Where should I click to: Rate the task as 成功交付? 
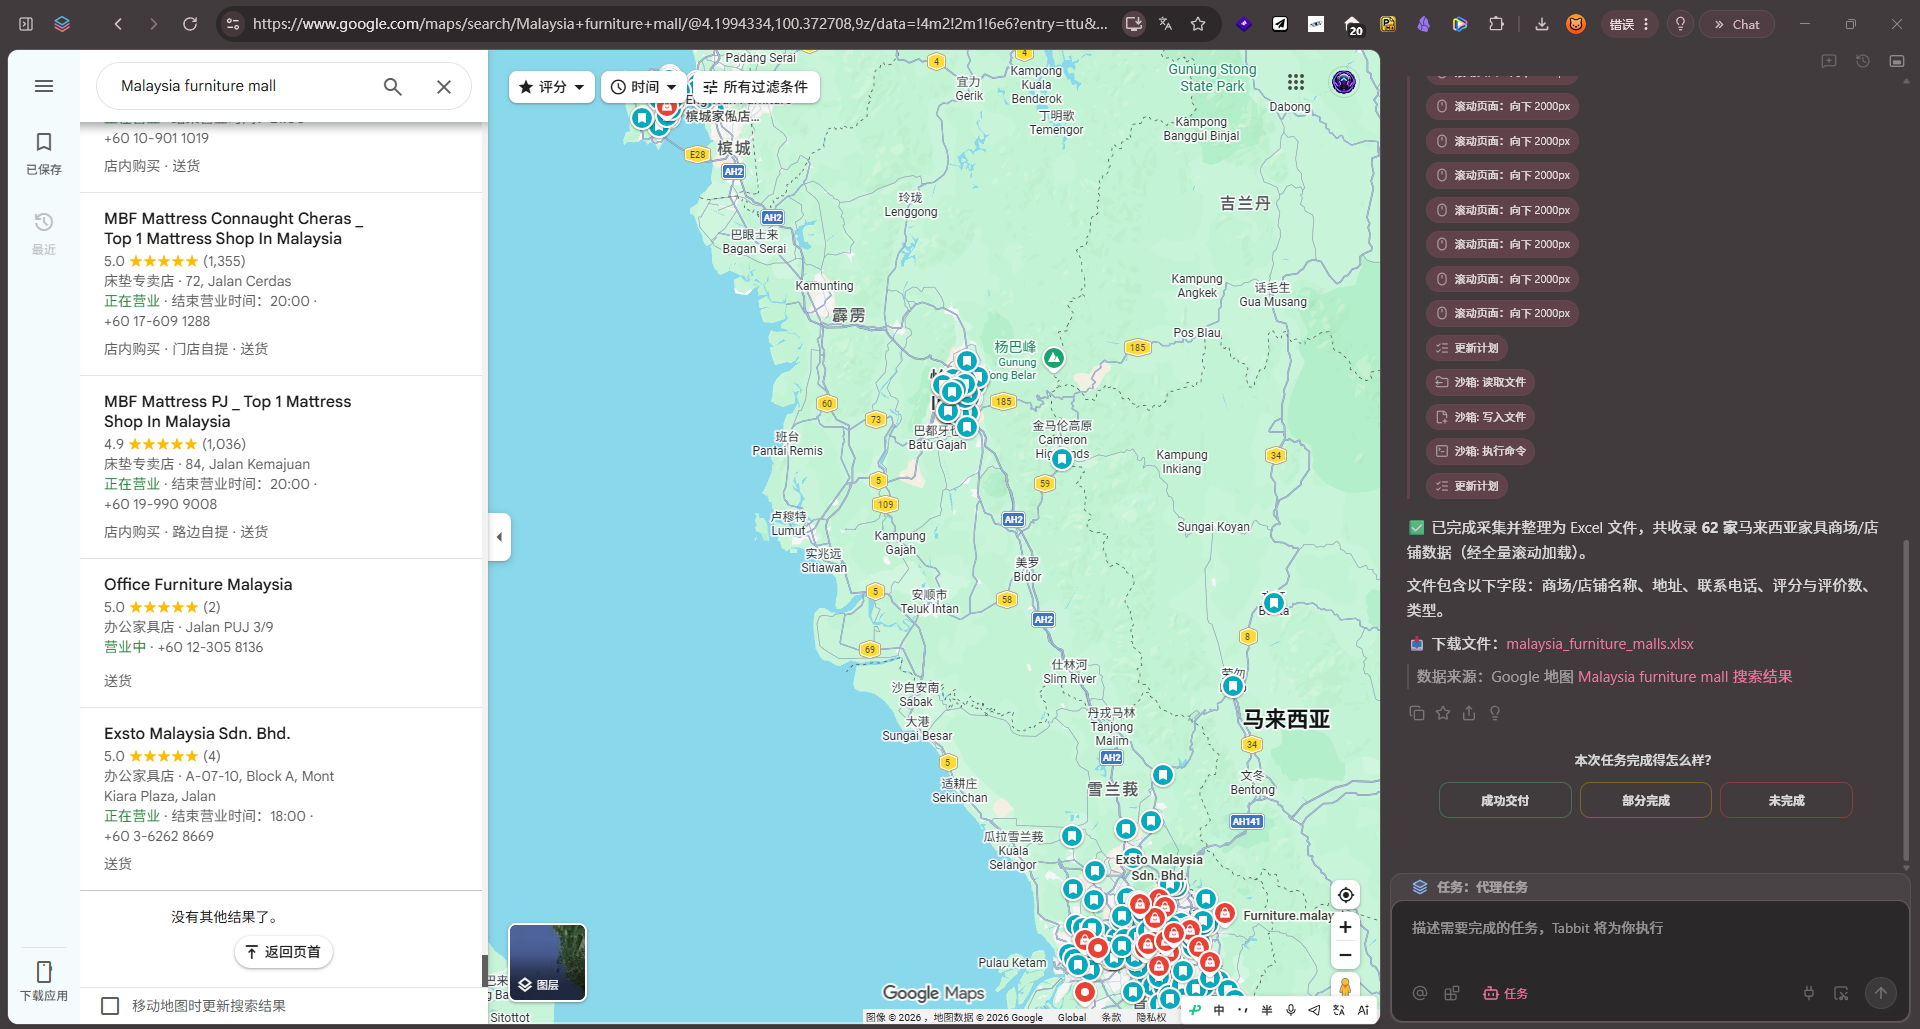click(1505, 800)
